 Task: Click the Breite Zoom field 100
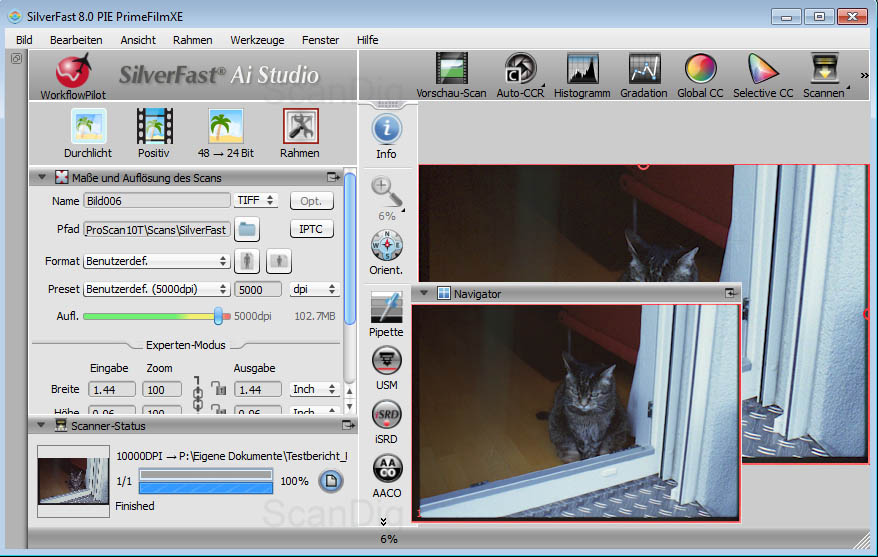tap(161, 389)
